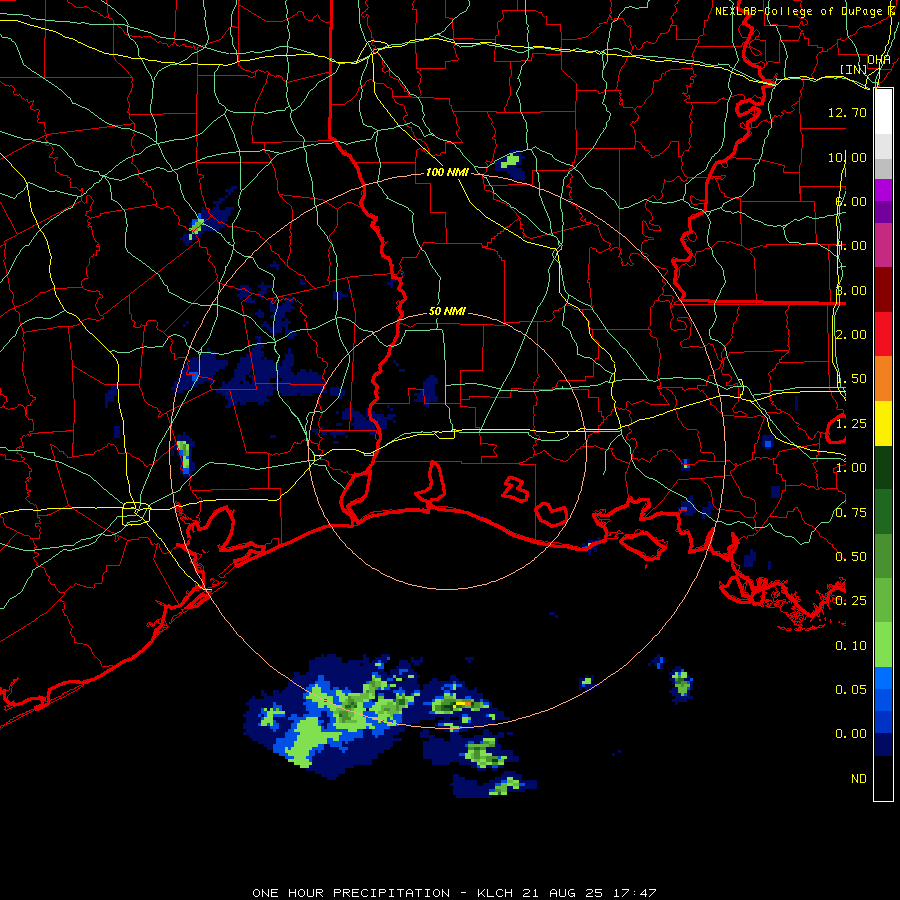Click the orange 1.50 legend swatch
Image resolution: width=900 pixels, height=900 pixels.
coord(883,378)
